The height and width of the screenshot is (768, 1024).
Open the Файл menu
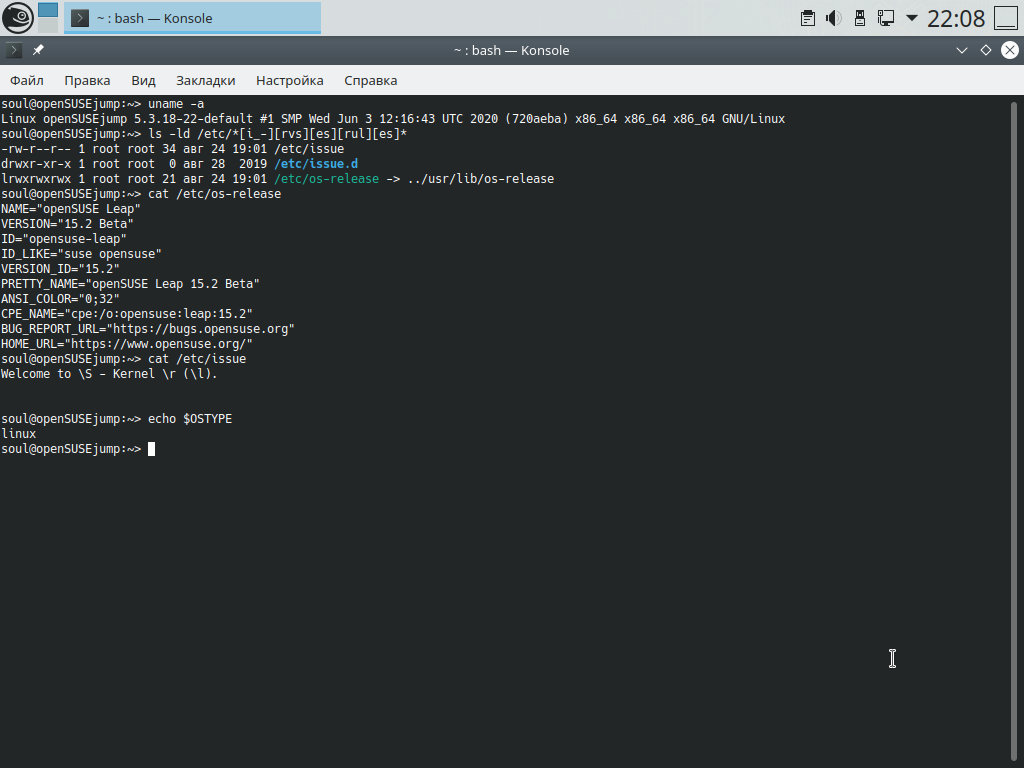[x=27, y=80]
